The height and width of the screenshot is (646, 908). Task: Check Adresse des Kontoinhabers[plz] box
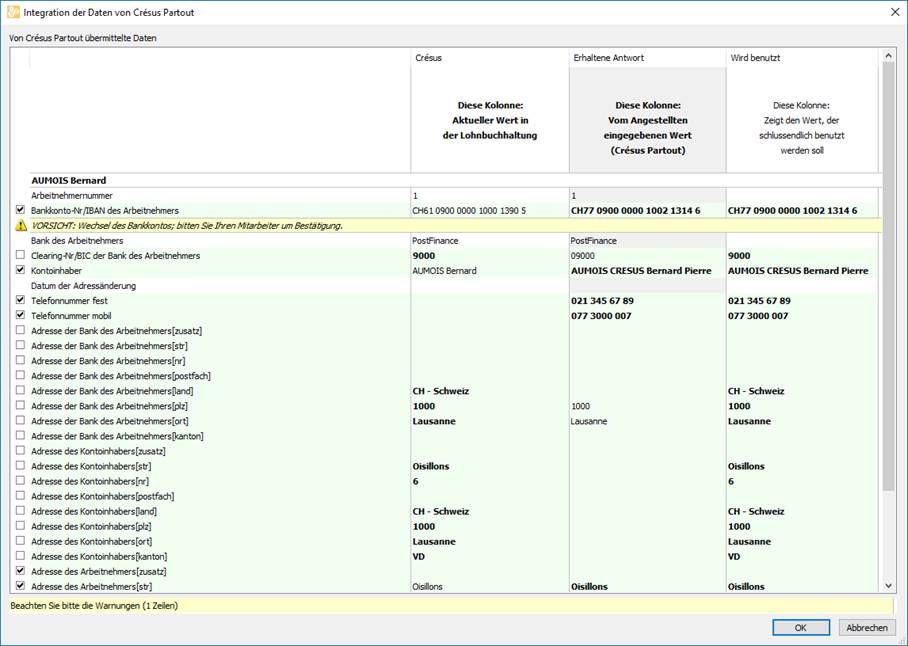20,526
